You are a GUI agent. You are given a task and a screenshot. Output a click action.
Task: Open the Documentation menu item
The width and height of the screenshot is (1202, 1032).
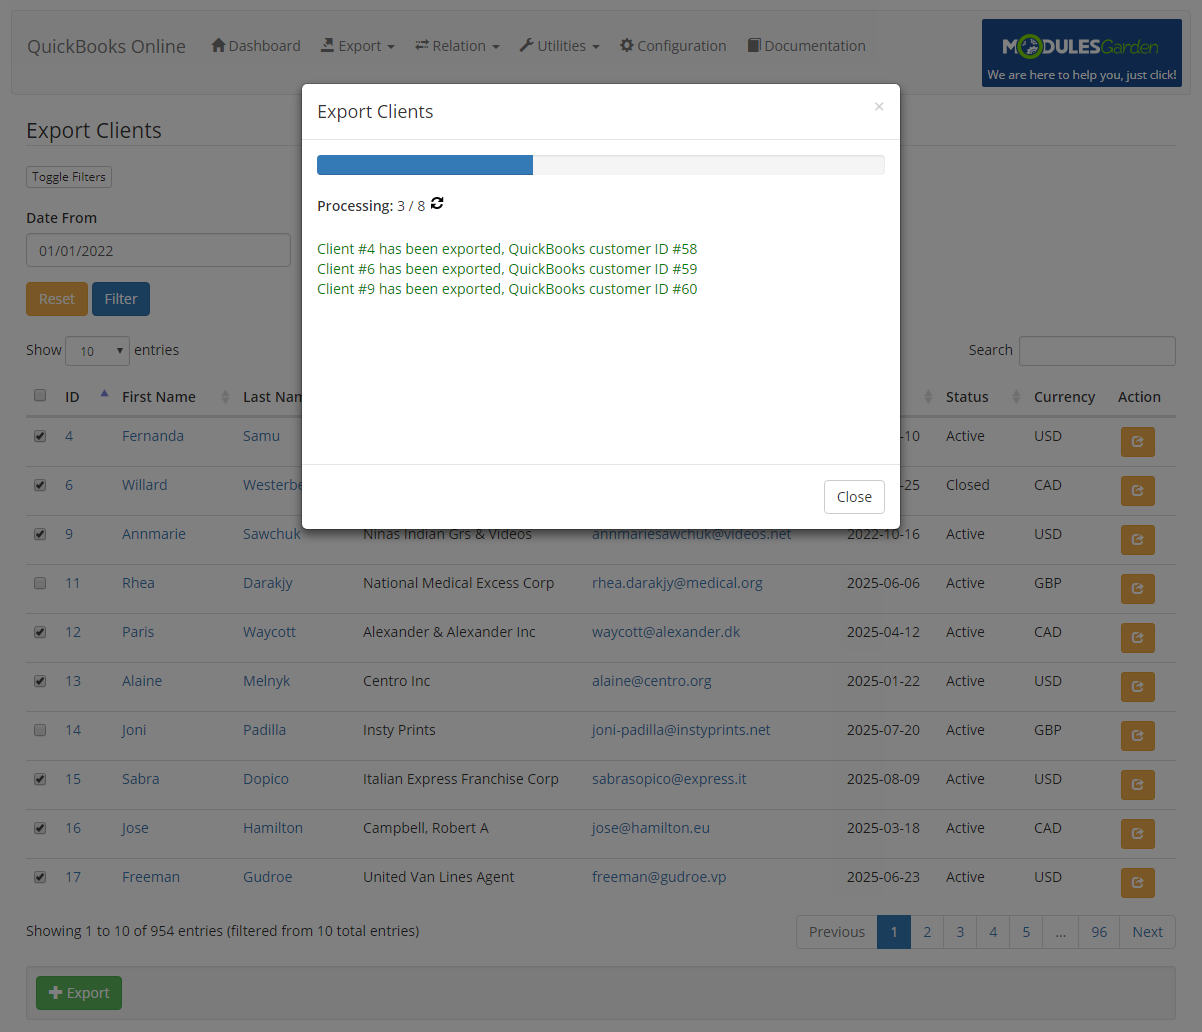coord(806,45)
